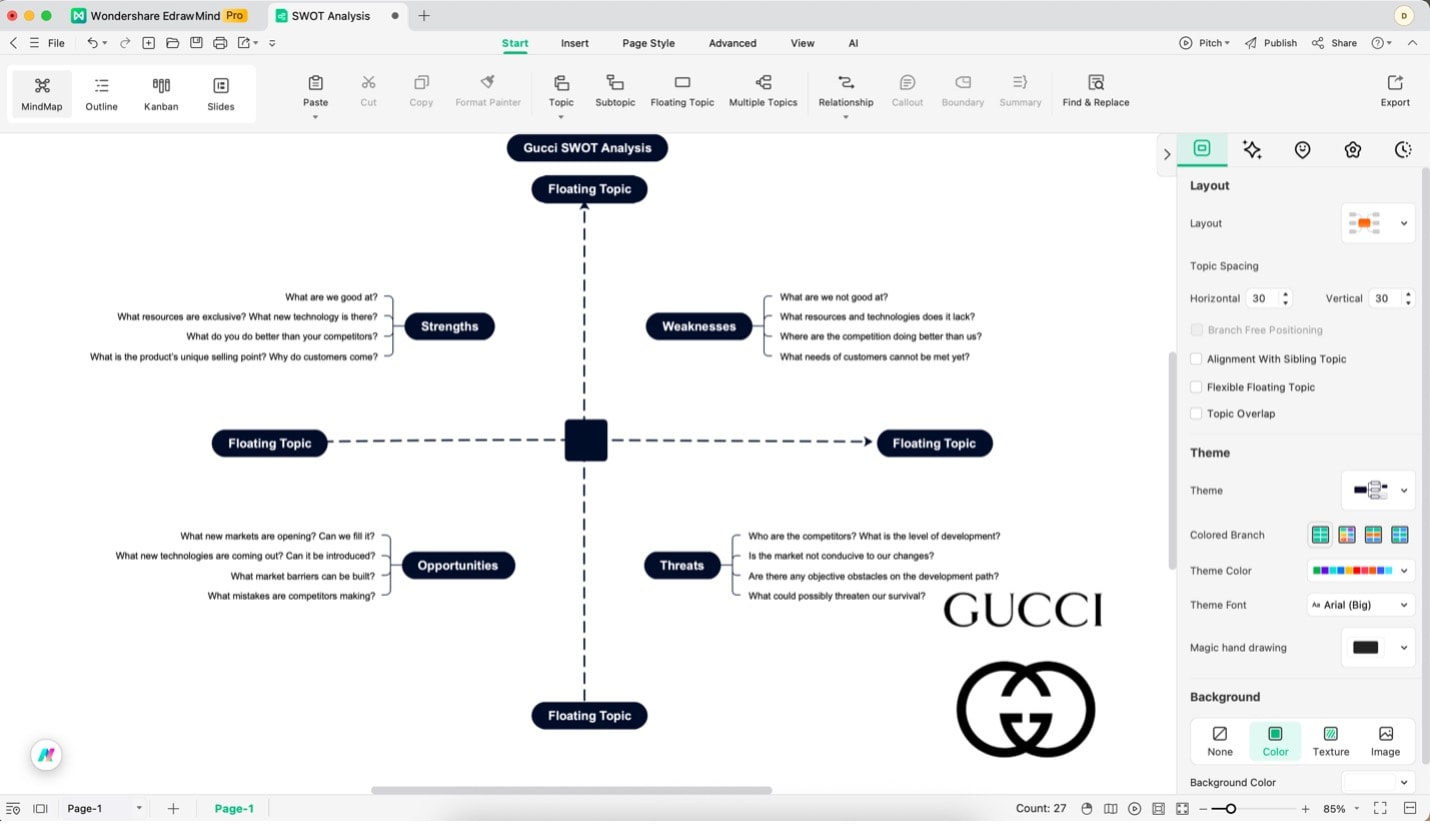
Task: Set background to None
Action: (1220, 741)
